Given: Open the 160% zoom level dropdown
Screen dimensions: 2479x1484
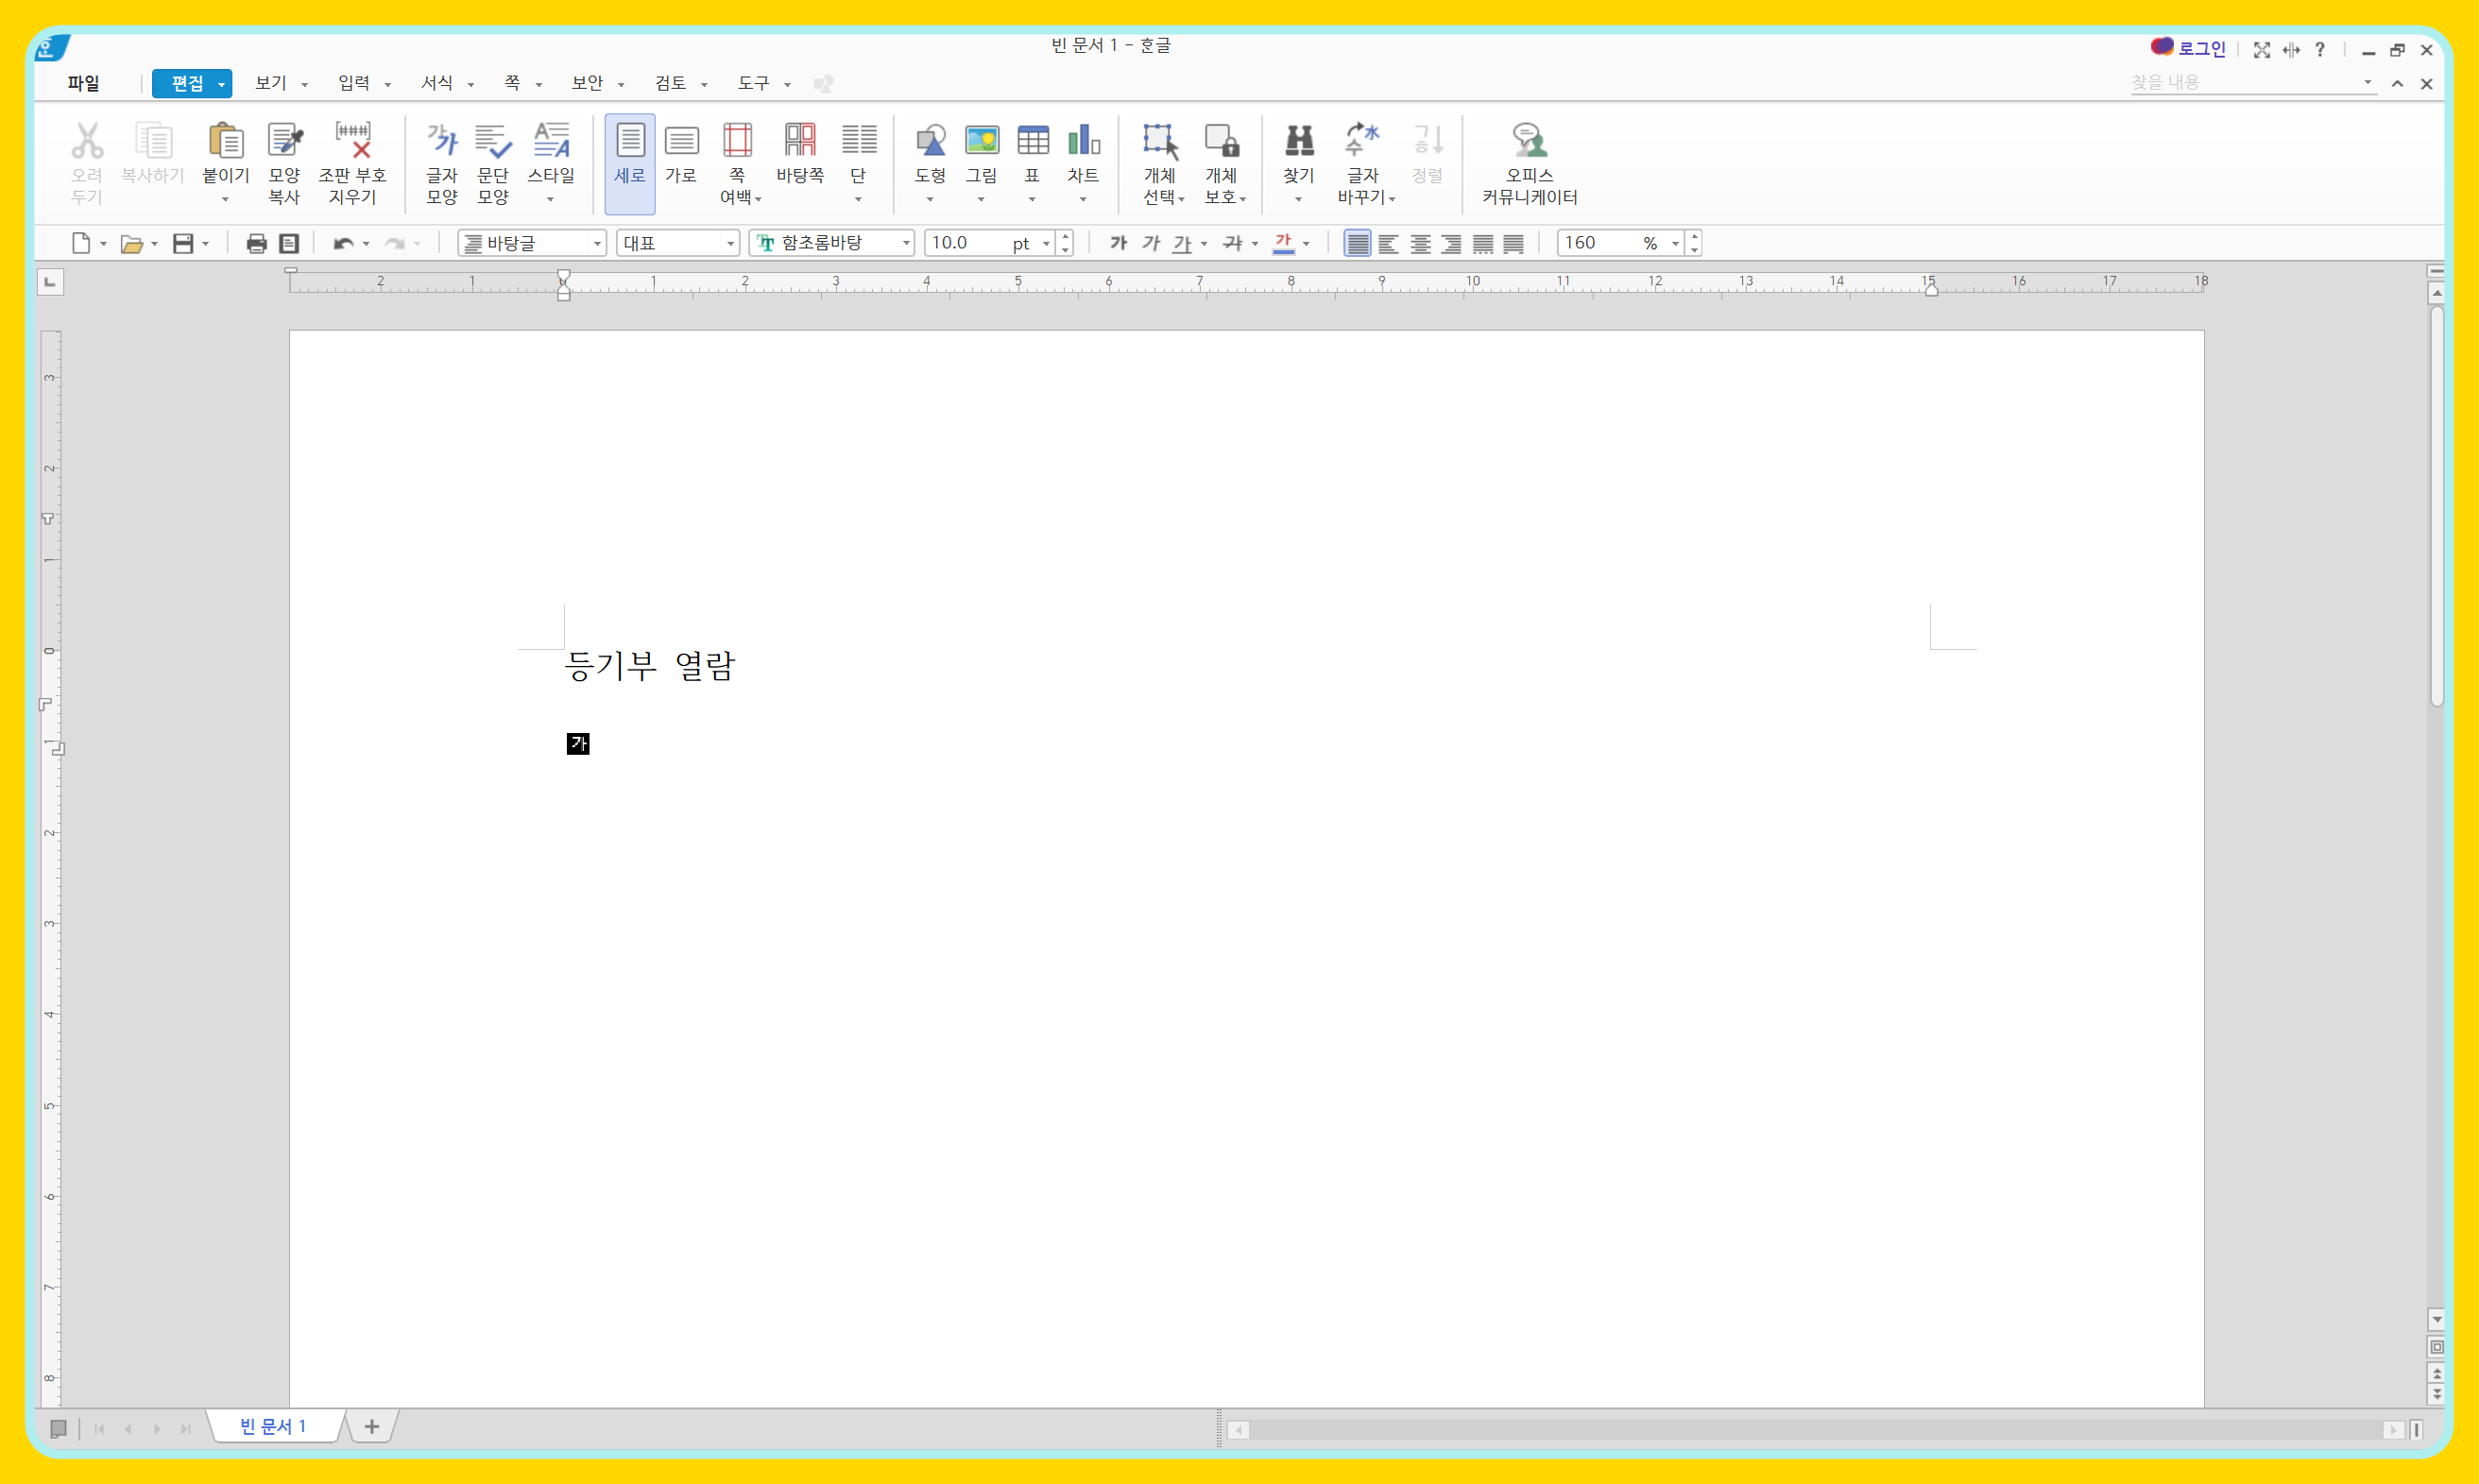Looking at the screenshot, I should tap(1675, 243).
